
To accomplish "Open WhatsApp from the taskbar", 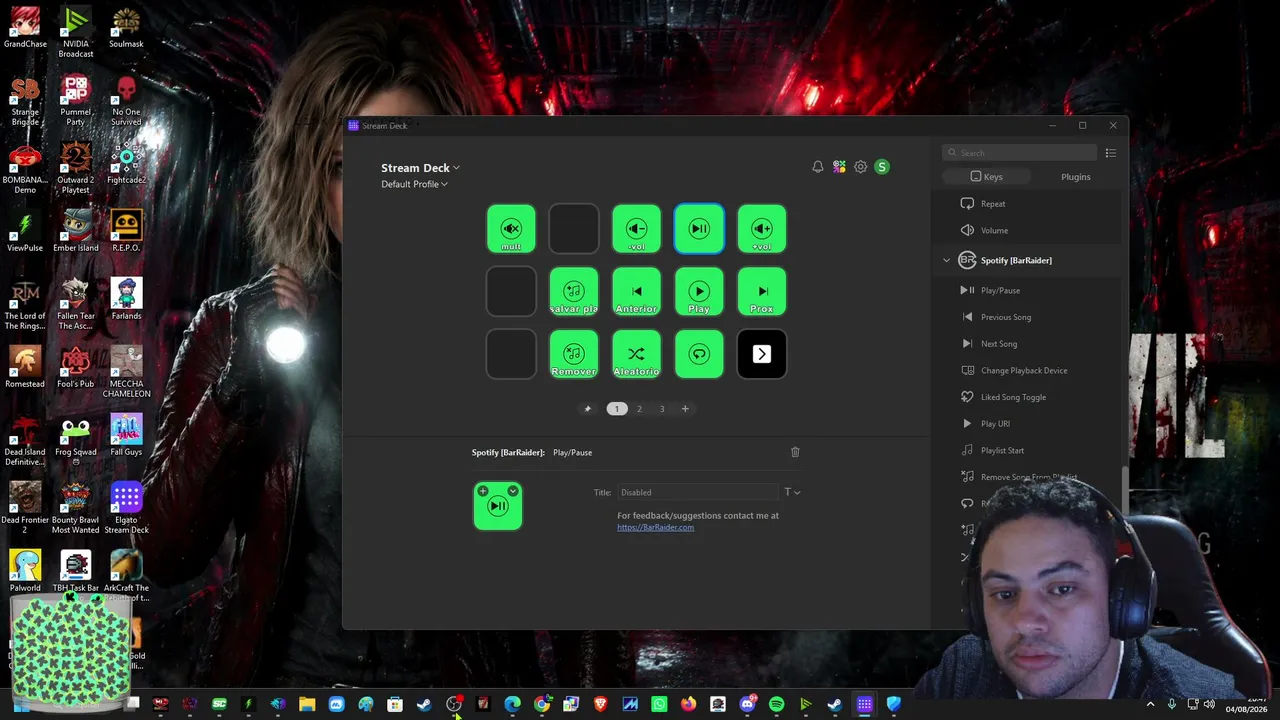I will (659, 705).
